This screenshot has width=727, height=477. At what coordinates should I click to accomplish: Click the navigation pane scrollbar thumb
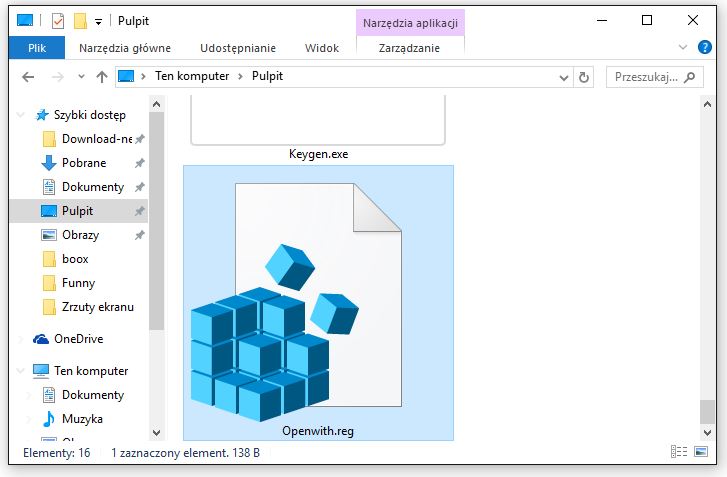point(157,221)
